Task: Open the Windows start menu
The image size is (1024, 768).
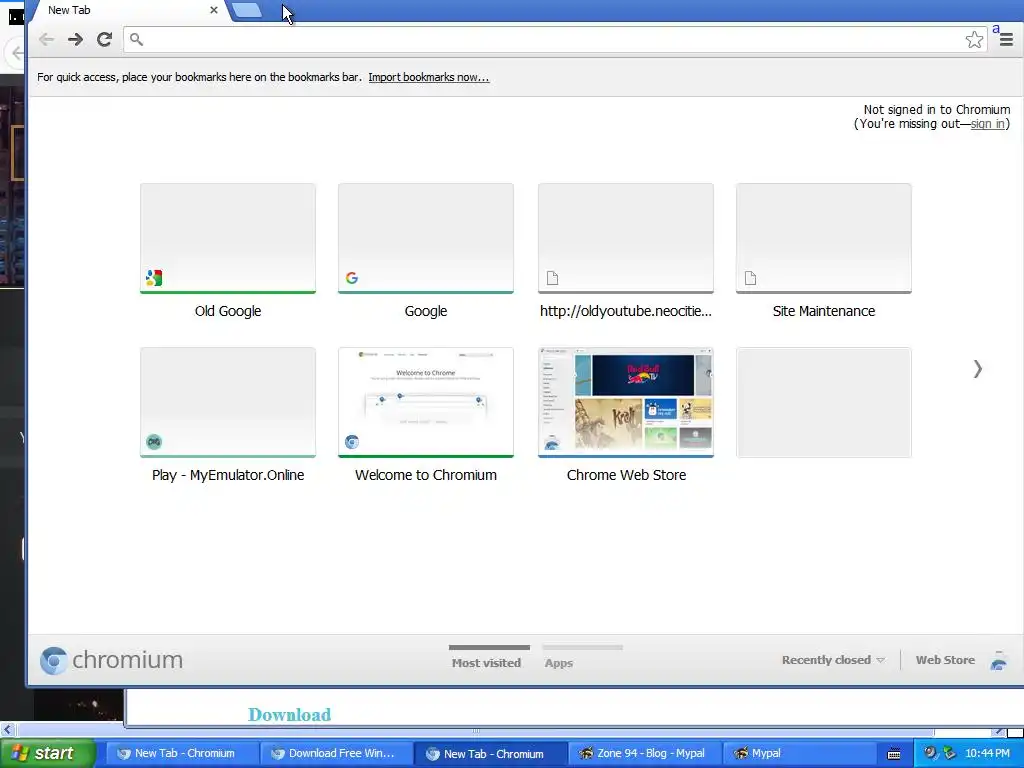Action: click(48, 753)
